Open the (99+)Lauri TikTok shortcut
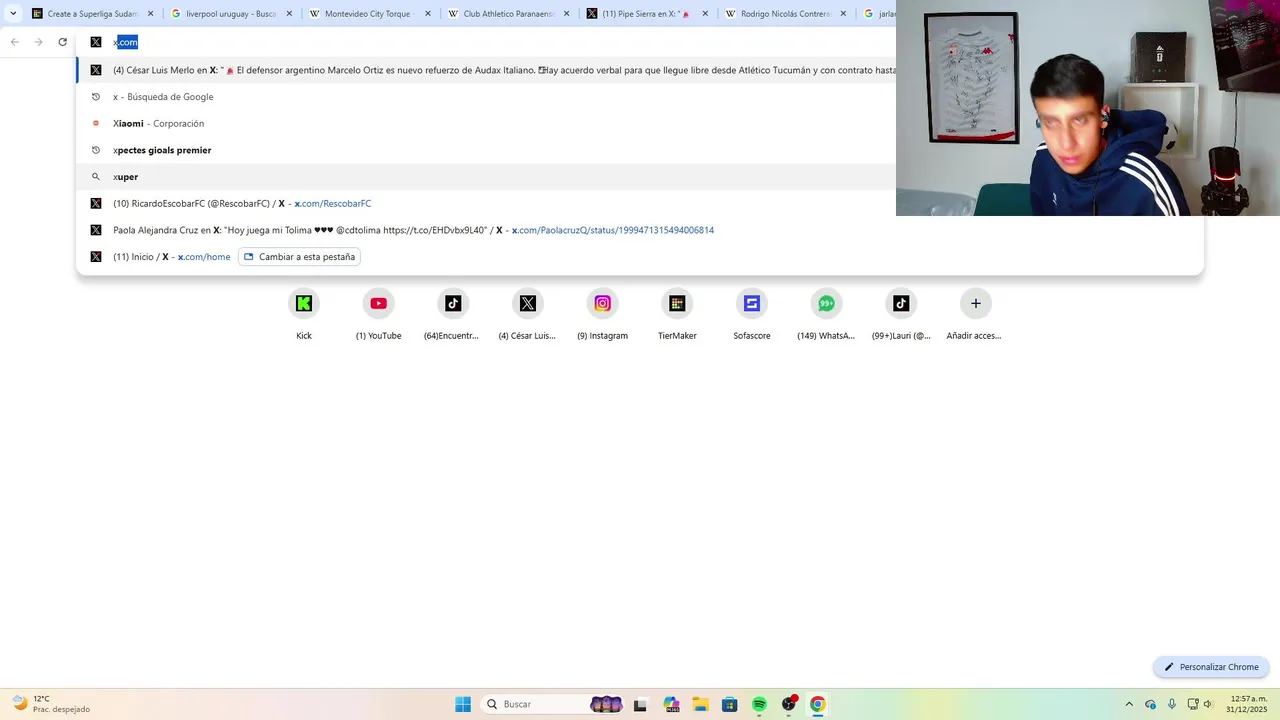The image size is (1280, 720). point(901,315)
